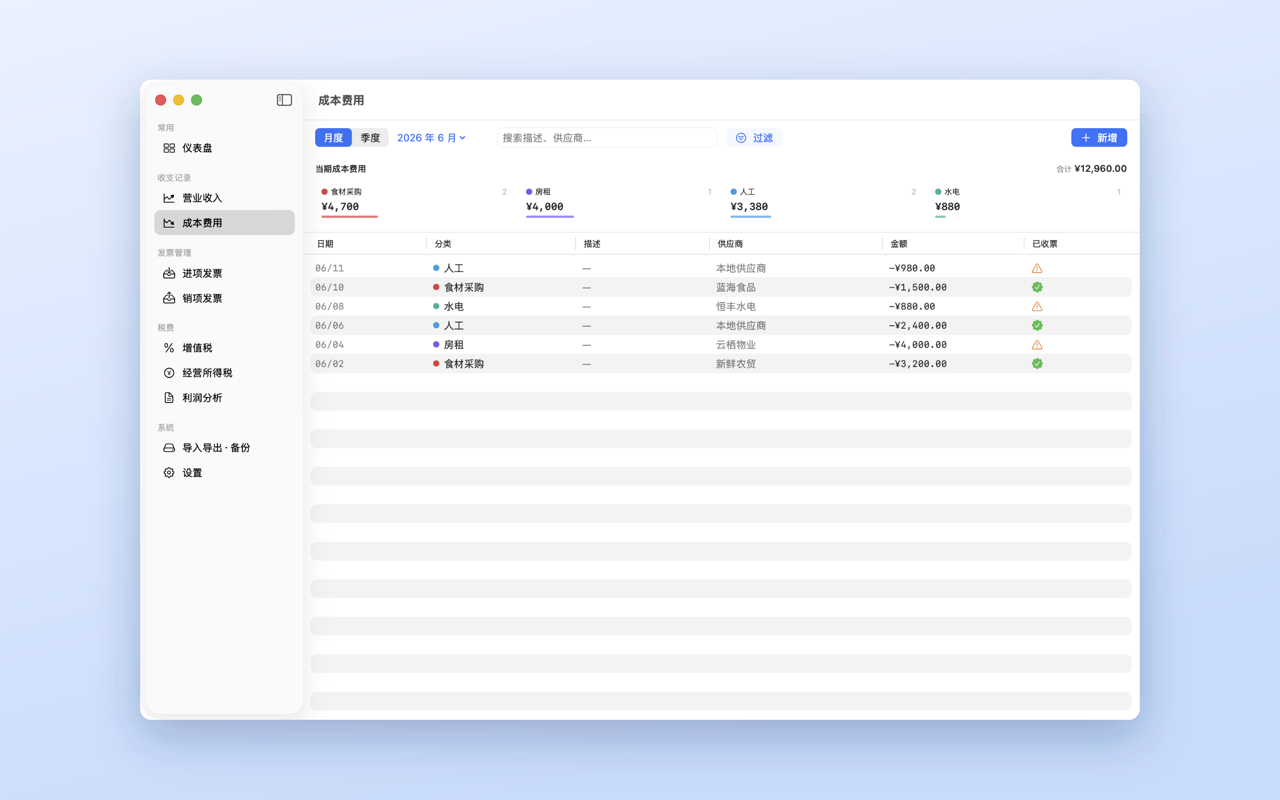
Task: Open 经营所得税 in the sidebar
Action: tap(224, 373)
